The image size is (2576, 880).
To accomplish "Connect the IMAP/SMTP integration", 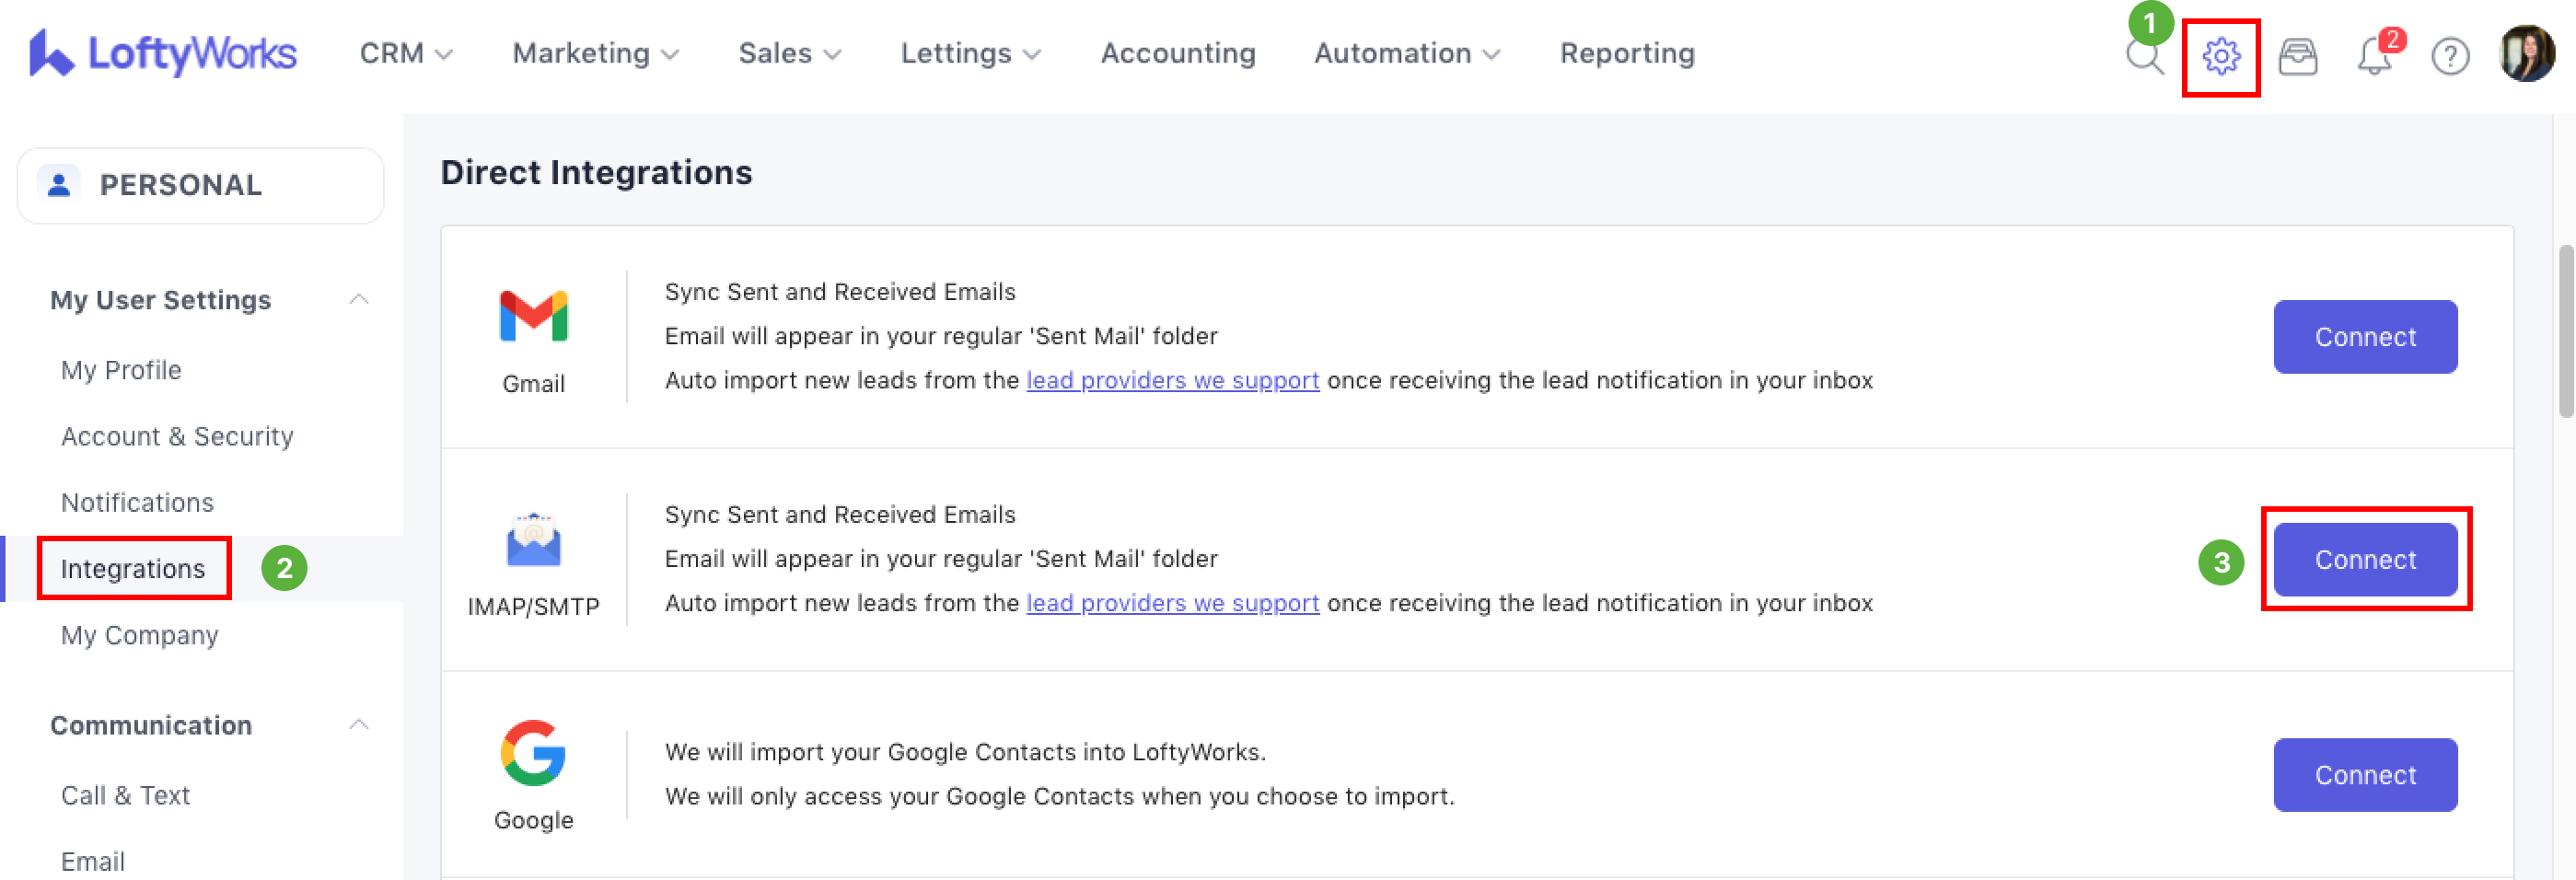I will pos(2365,560).
